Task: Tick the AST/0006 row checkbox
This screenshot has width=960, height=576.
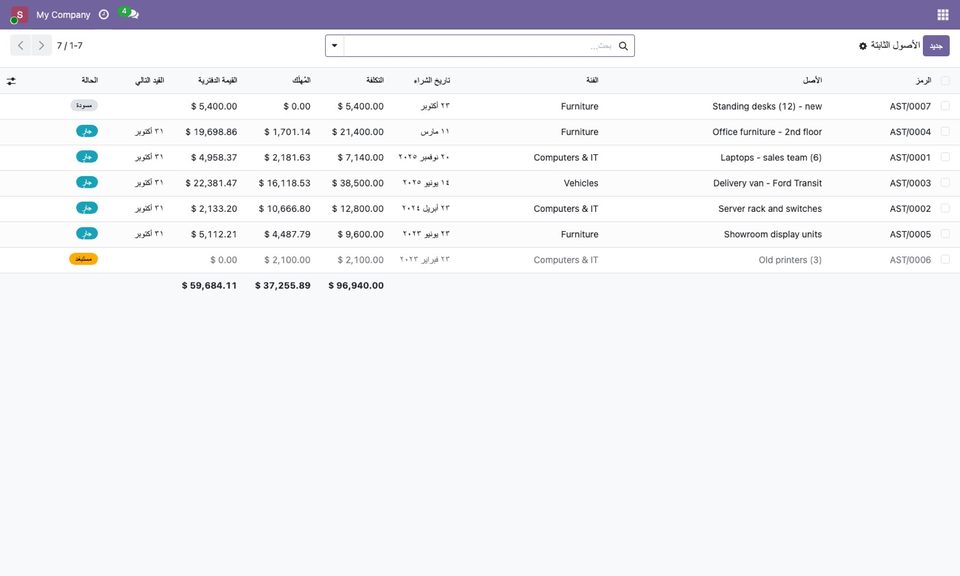Action: click(945, 260)
